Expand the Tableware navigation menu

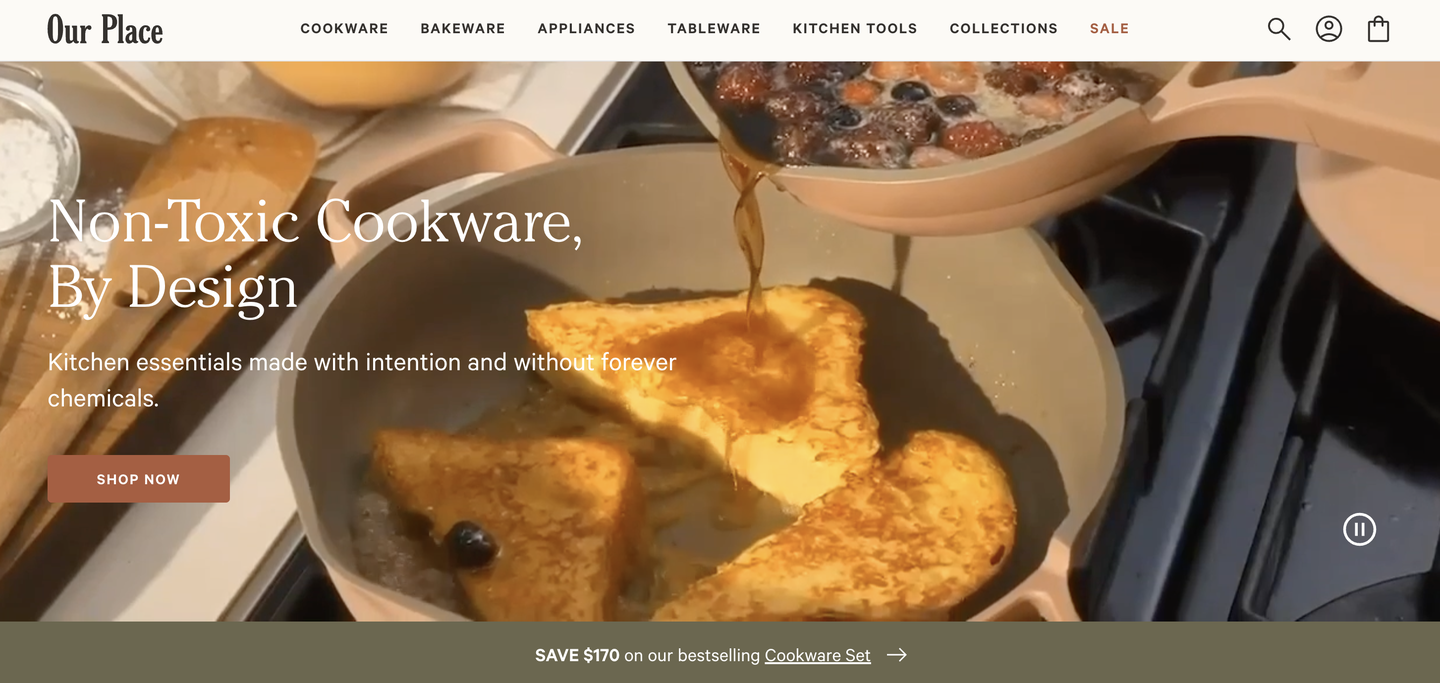[714, 29]
